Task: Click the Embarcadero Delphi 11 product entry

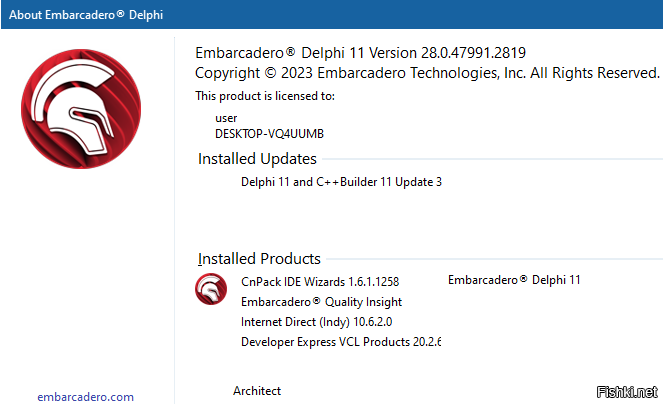Action: point(514,280)
